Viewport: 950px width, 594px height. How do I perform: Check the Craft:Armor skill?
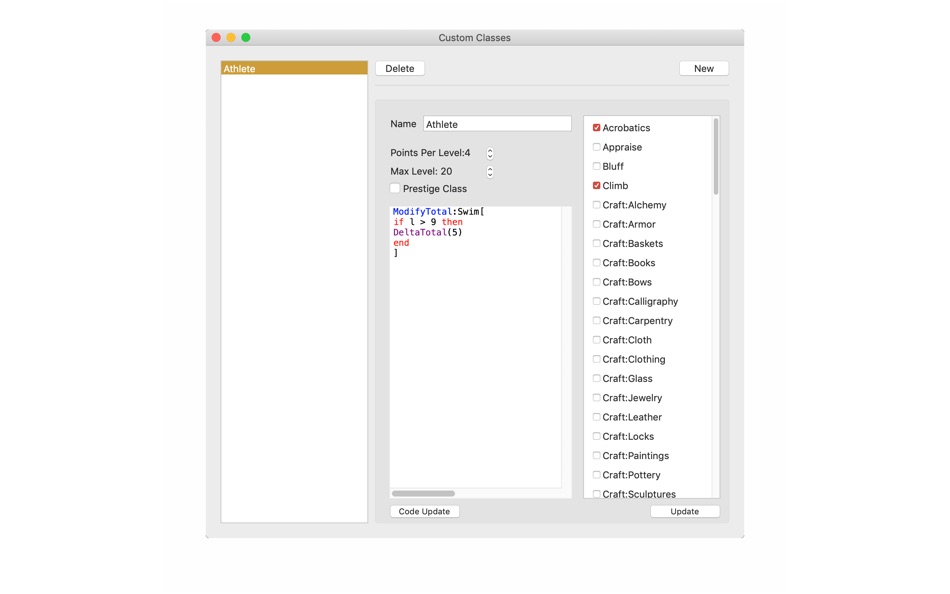pos(596,224)
